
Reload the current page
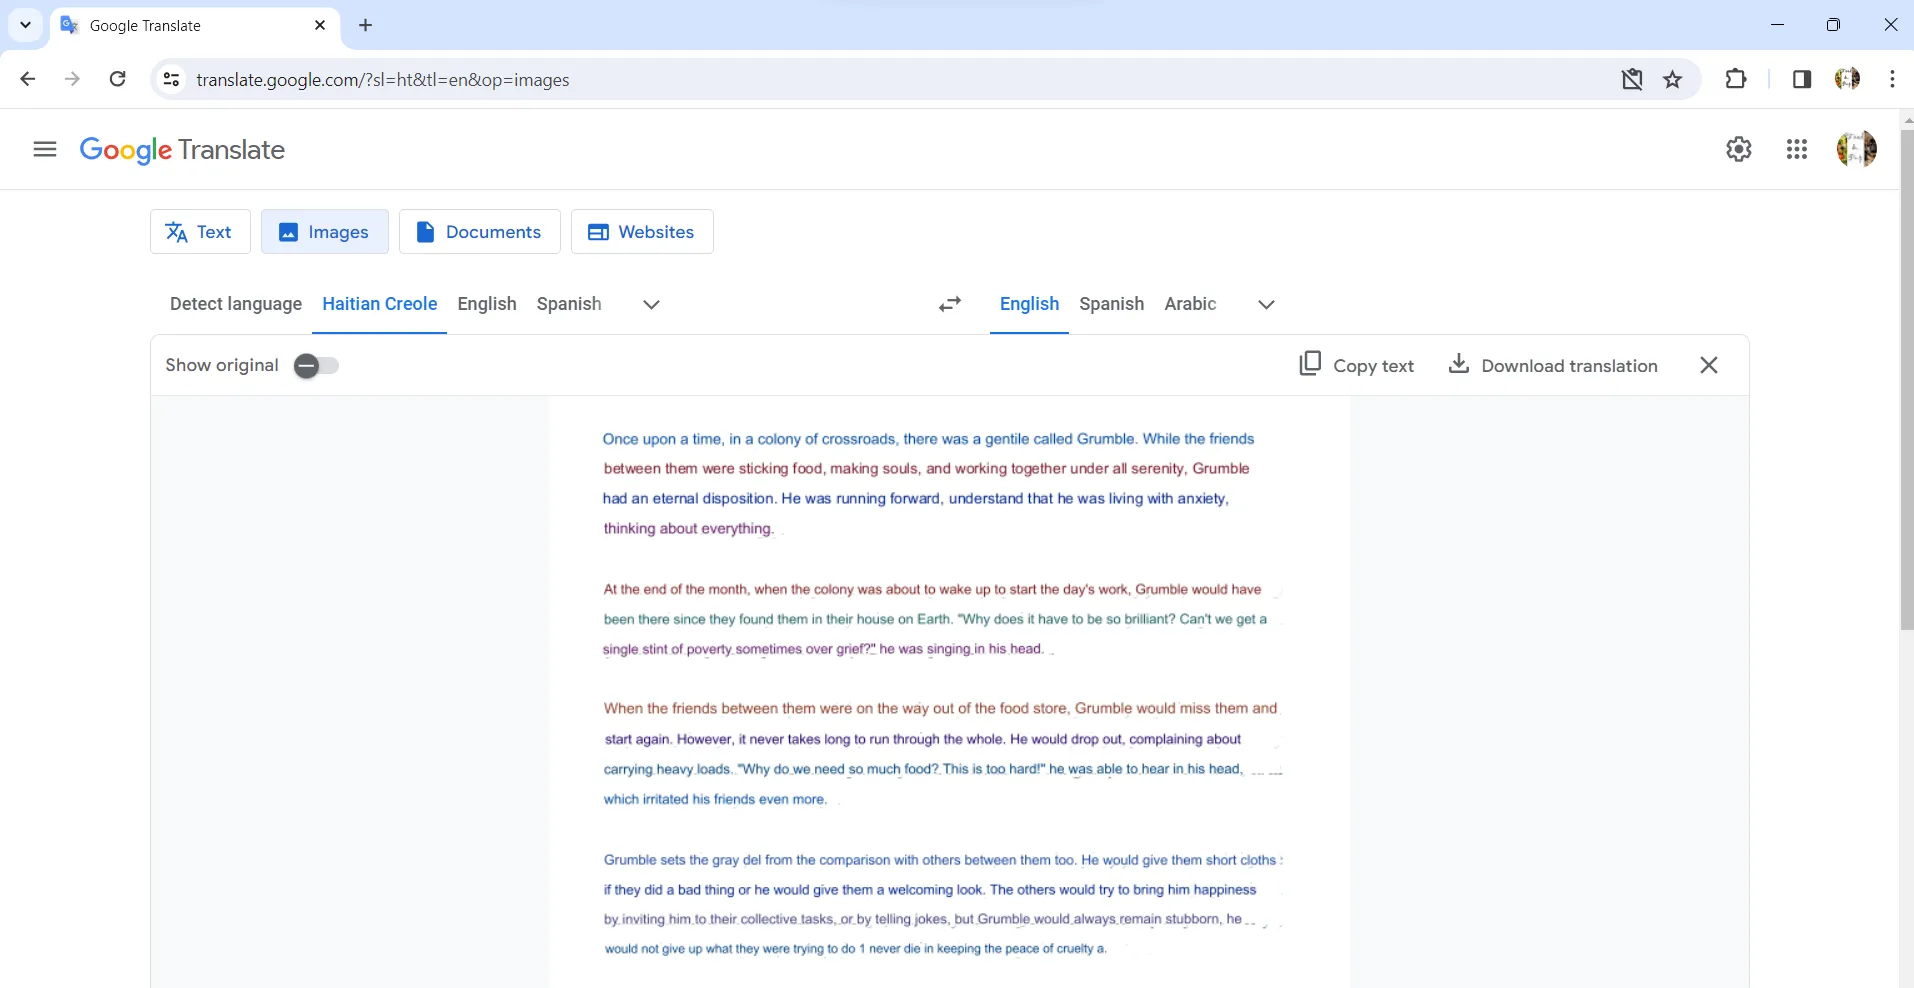click(x=117, y=79)
